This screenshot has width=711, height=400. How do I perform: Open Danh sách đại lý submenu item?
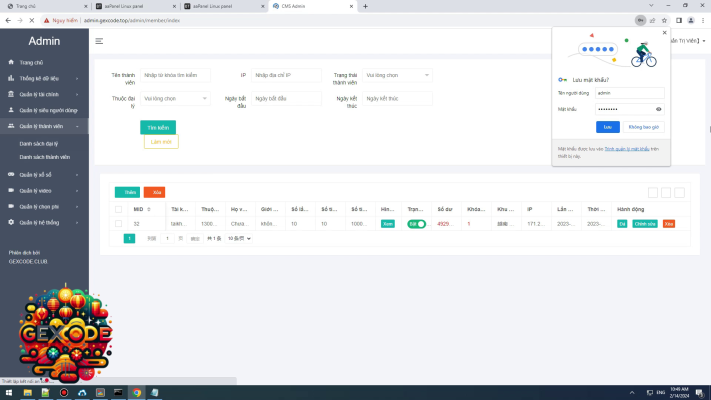click(x=39, y=144)
